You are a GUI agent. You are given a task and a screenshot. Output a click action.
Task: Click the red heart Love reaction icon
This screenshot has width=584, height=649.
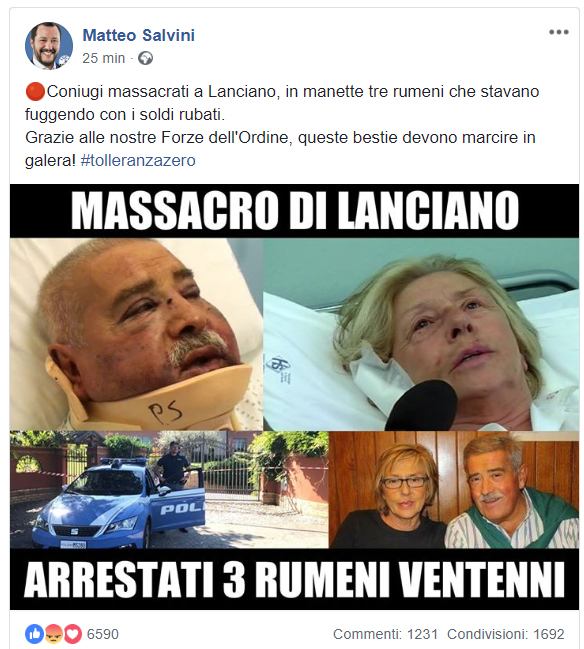pyautogui.click(x=72, y=634)
